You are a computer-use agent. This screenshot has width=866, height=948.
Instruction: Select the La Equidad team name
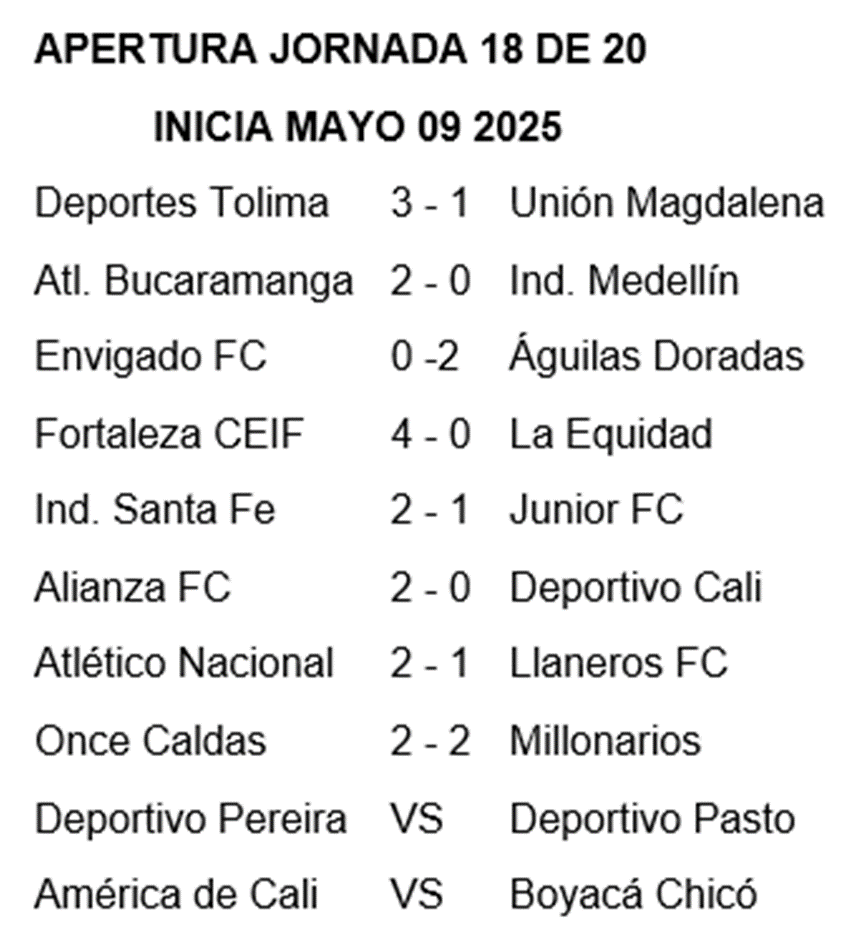(611, 435)
